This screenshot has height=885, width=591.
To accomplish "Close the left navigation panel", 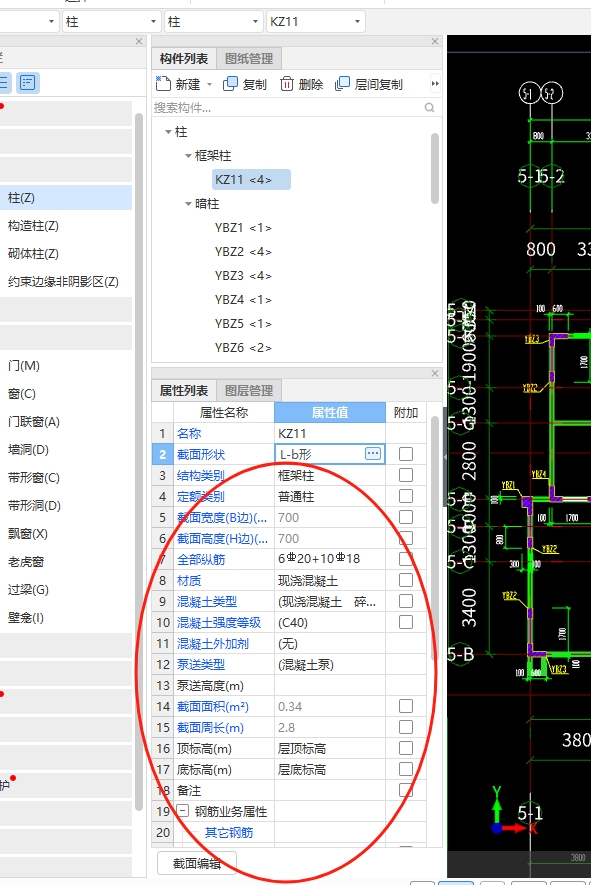I will coord(139,41).
